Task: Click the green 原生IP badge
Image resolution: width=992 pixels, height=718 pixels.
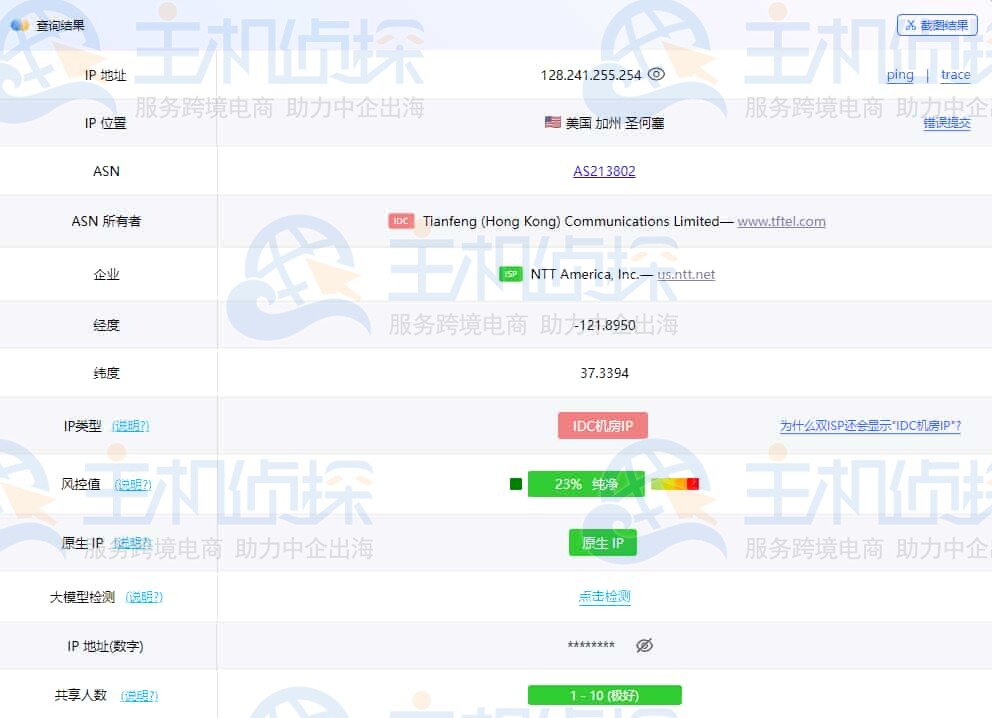Action: coord(603,542)
